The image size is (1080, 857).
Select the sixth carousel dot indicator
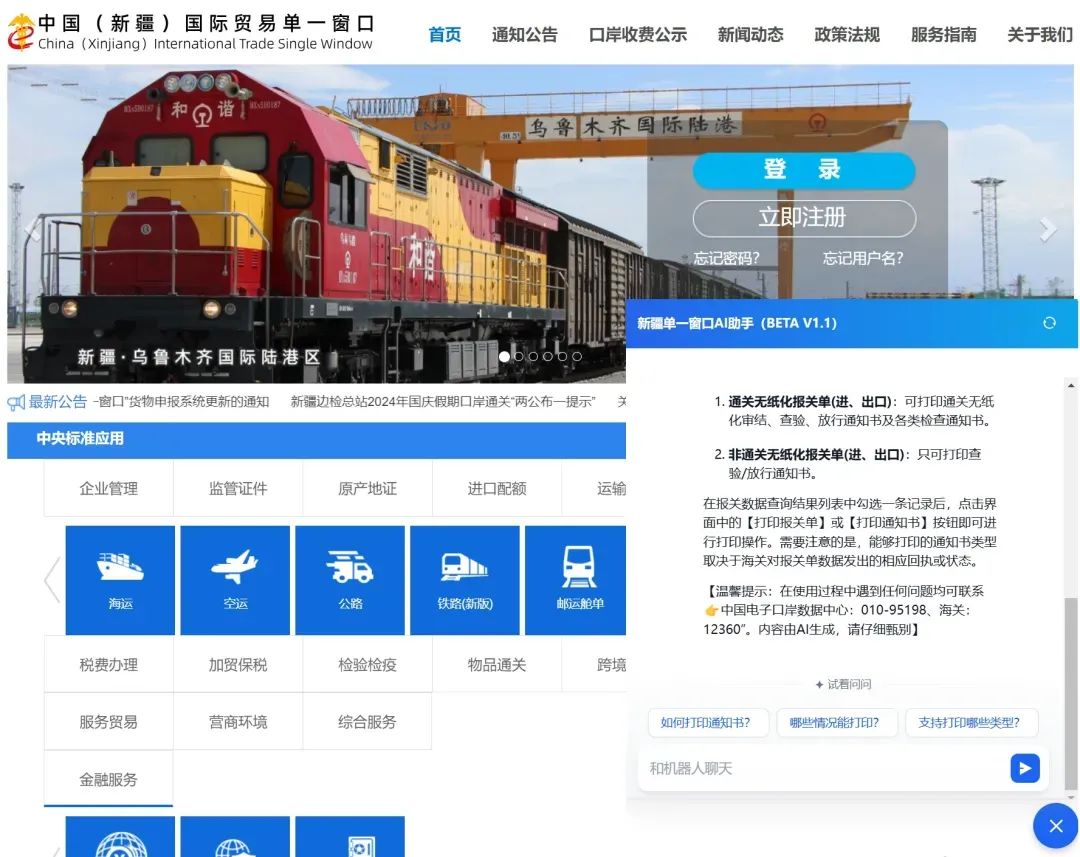(x=577, y=356)
